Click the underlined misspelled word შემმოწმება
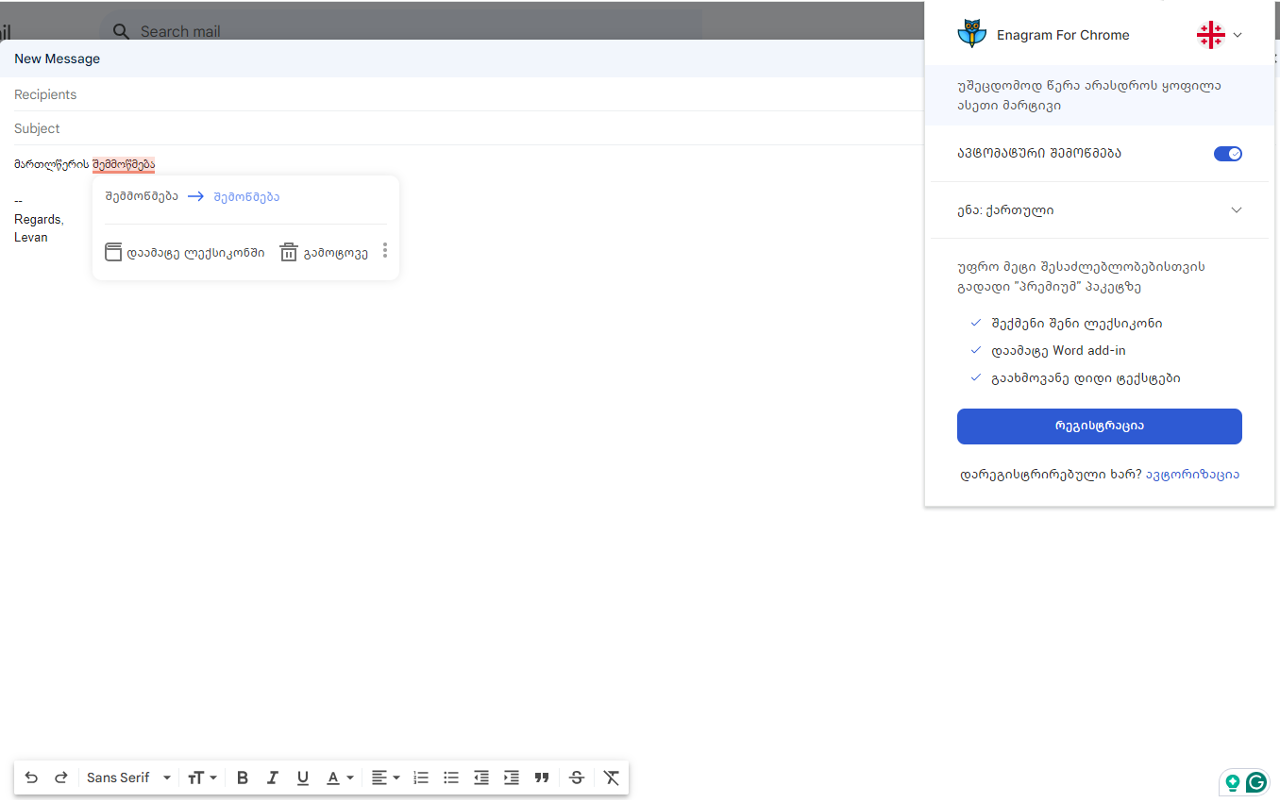The image size is (1280, 800). (x=124, y=164)
